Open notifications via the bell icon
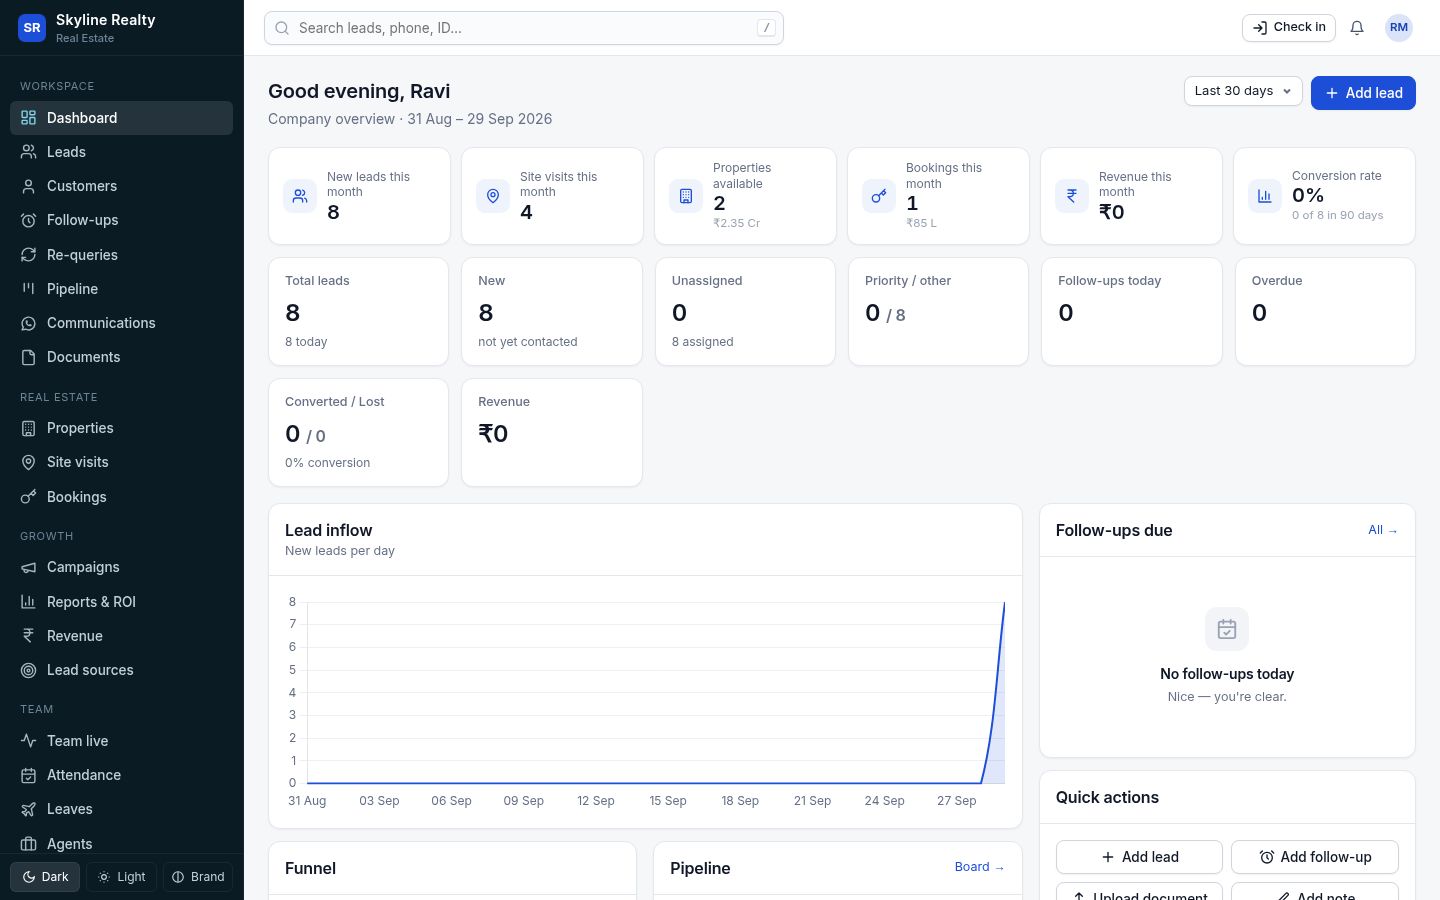The image size is (1440, 900). coord(1357,28)
